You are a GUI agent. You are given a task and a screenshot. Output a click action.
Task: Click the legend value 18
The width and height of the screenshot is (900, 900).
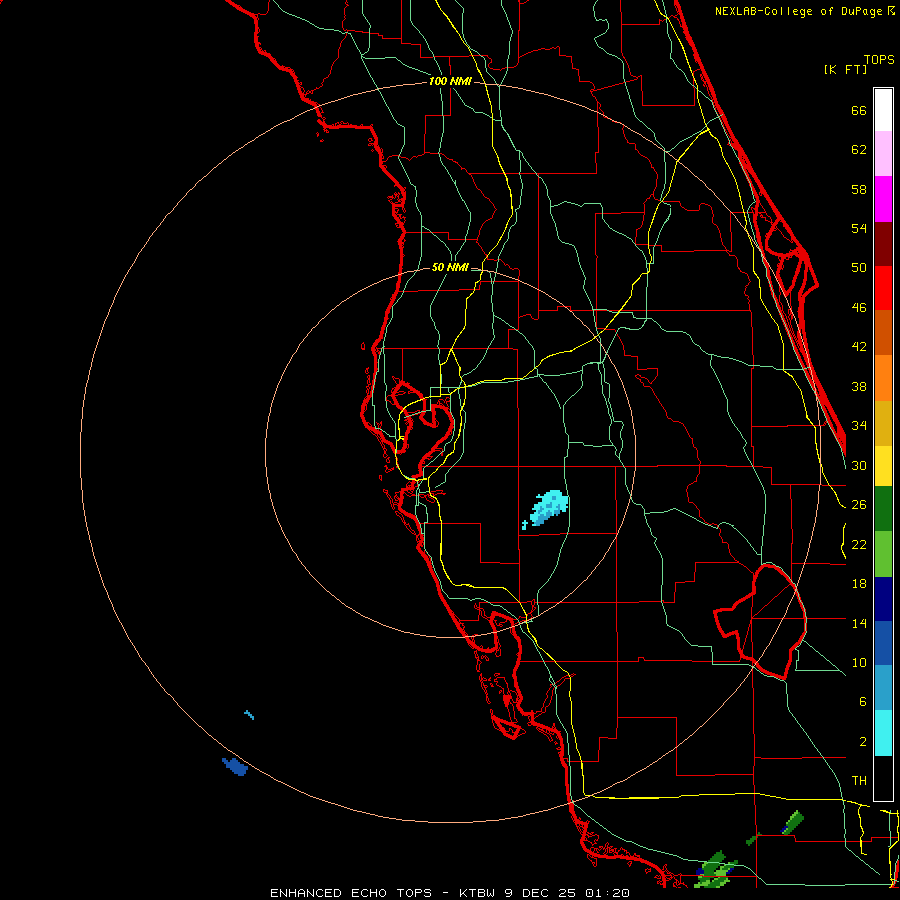[859, 584]
